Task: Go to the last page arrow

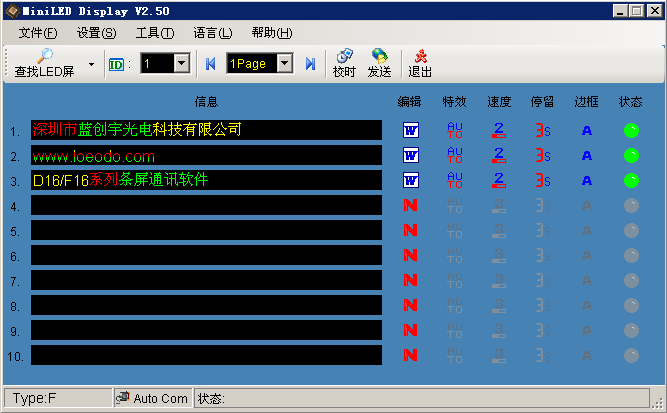Action: 311,64
